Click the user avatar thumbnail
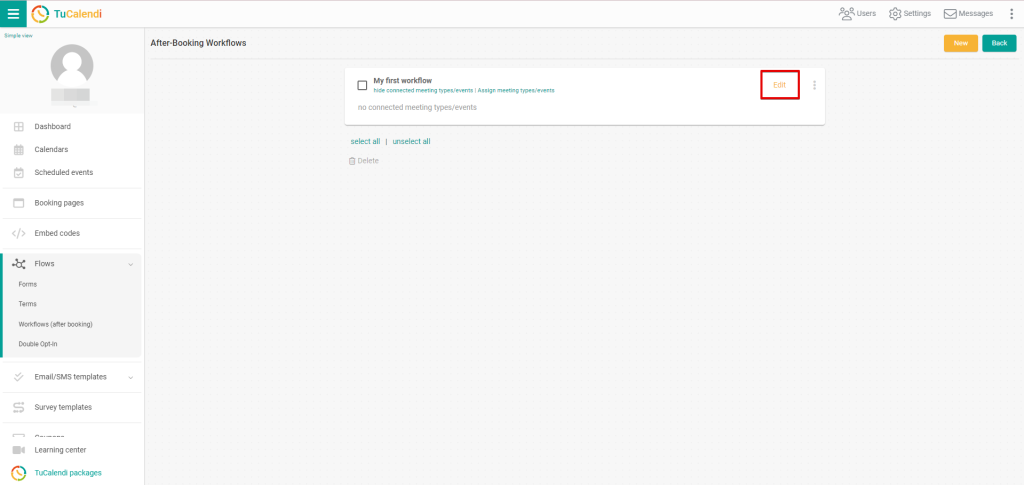The height and width of the screenshot is (485, 1024). (x=72, y=65)
